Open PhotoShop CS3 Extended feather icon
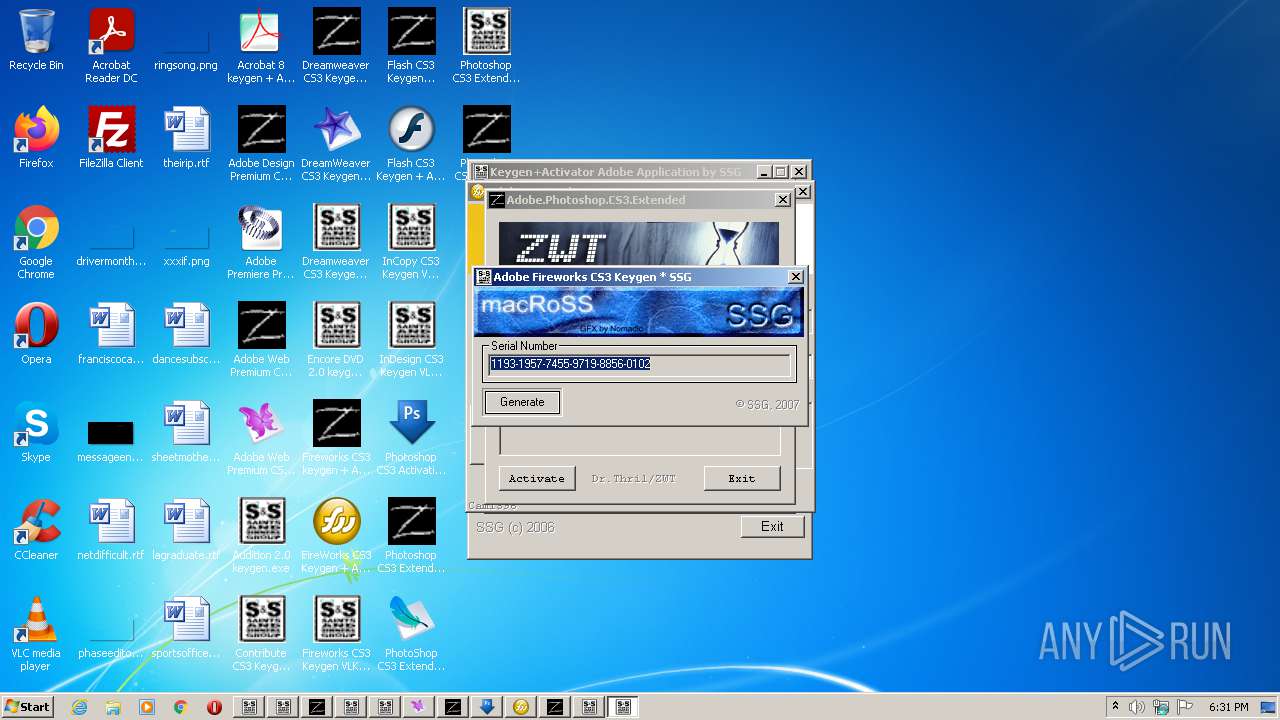The height and width of the screenshot is (720, 1280). point(411,634)
